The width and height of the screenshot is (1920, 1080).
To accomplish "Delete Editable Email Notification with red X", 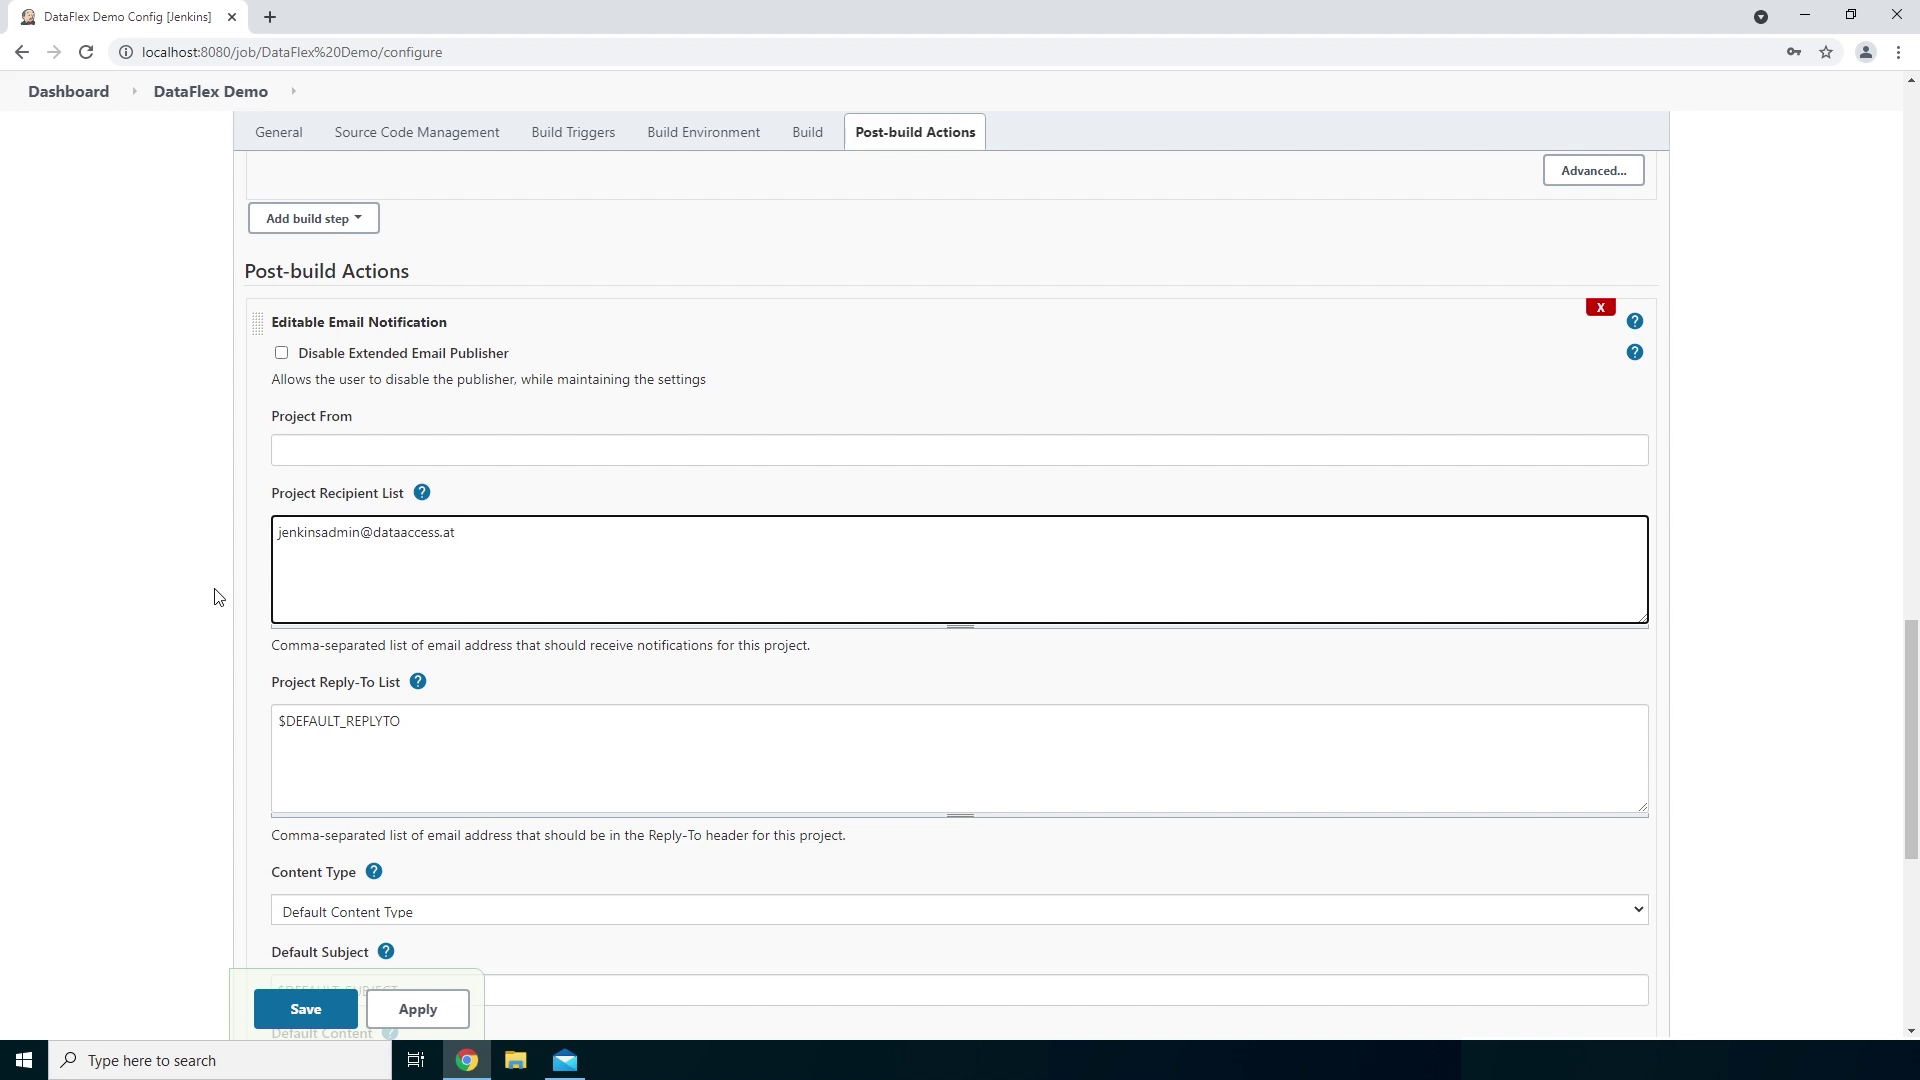I will point(1600,308).
